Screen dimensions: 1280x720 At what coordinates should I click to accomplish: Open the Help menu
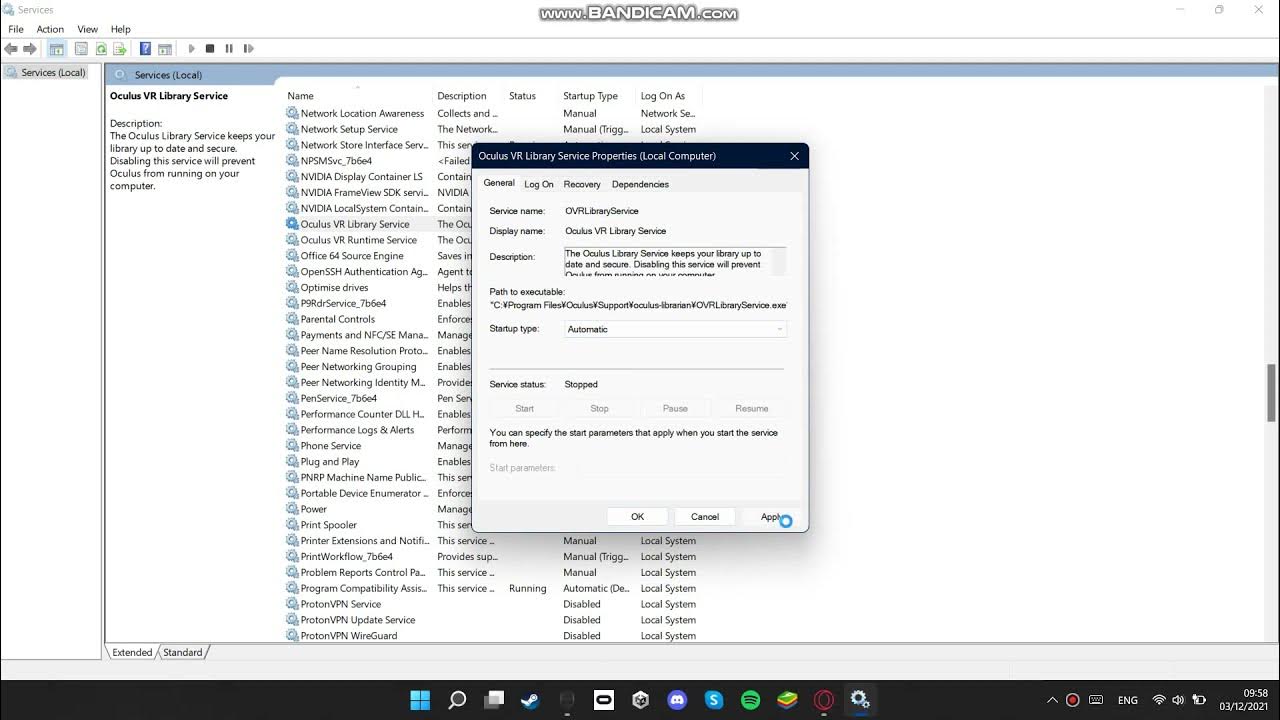click(x=121, y=29)
